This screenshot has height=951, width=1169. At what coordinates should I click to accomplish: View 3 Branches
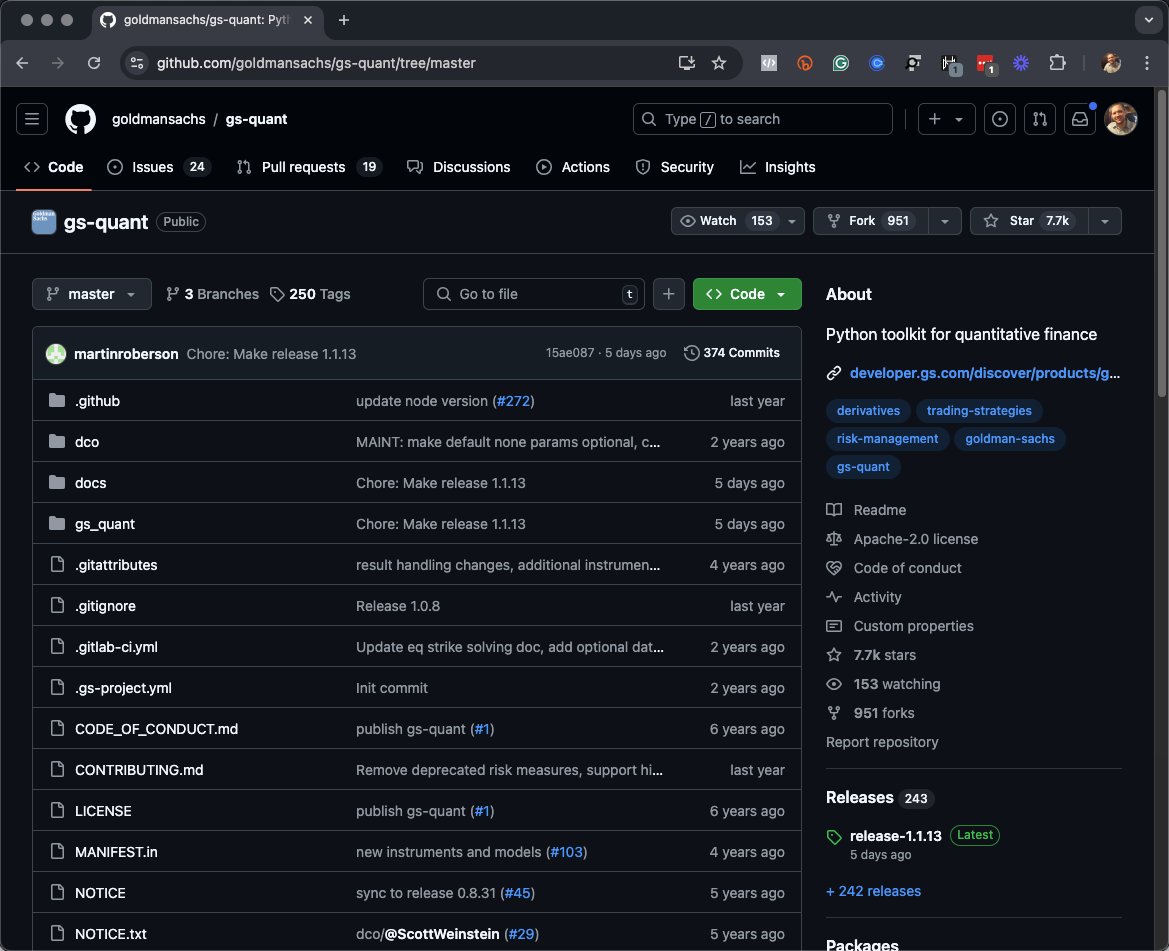212,294
